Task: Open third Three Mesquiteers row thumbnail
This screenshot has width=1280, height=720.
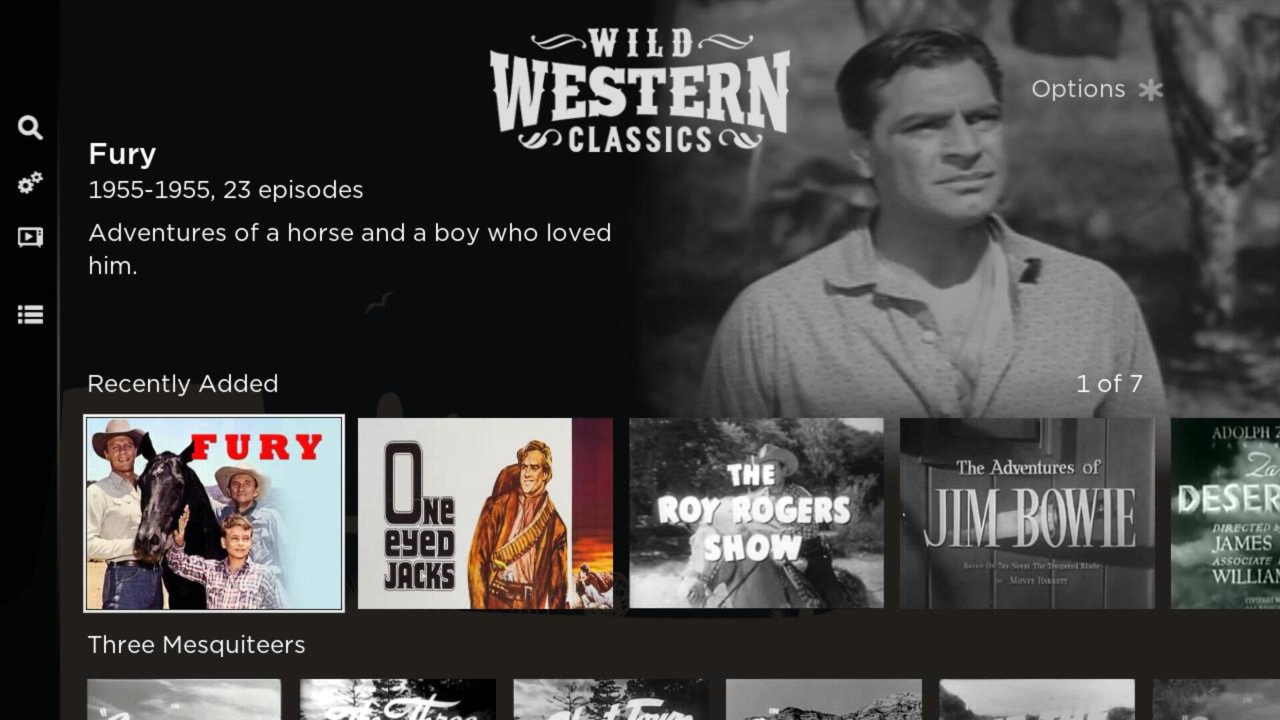Action: click(611, 700)
